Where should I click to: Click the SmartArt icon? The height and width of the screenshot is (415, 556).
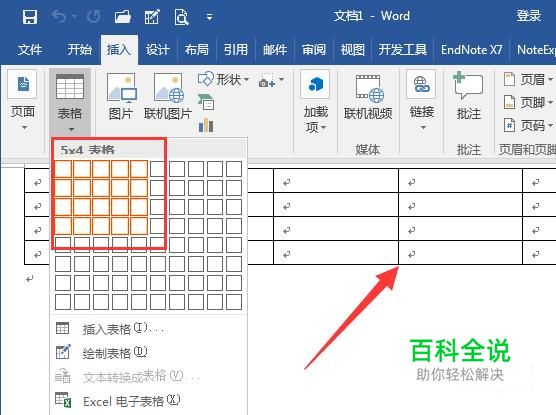206,102
